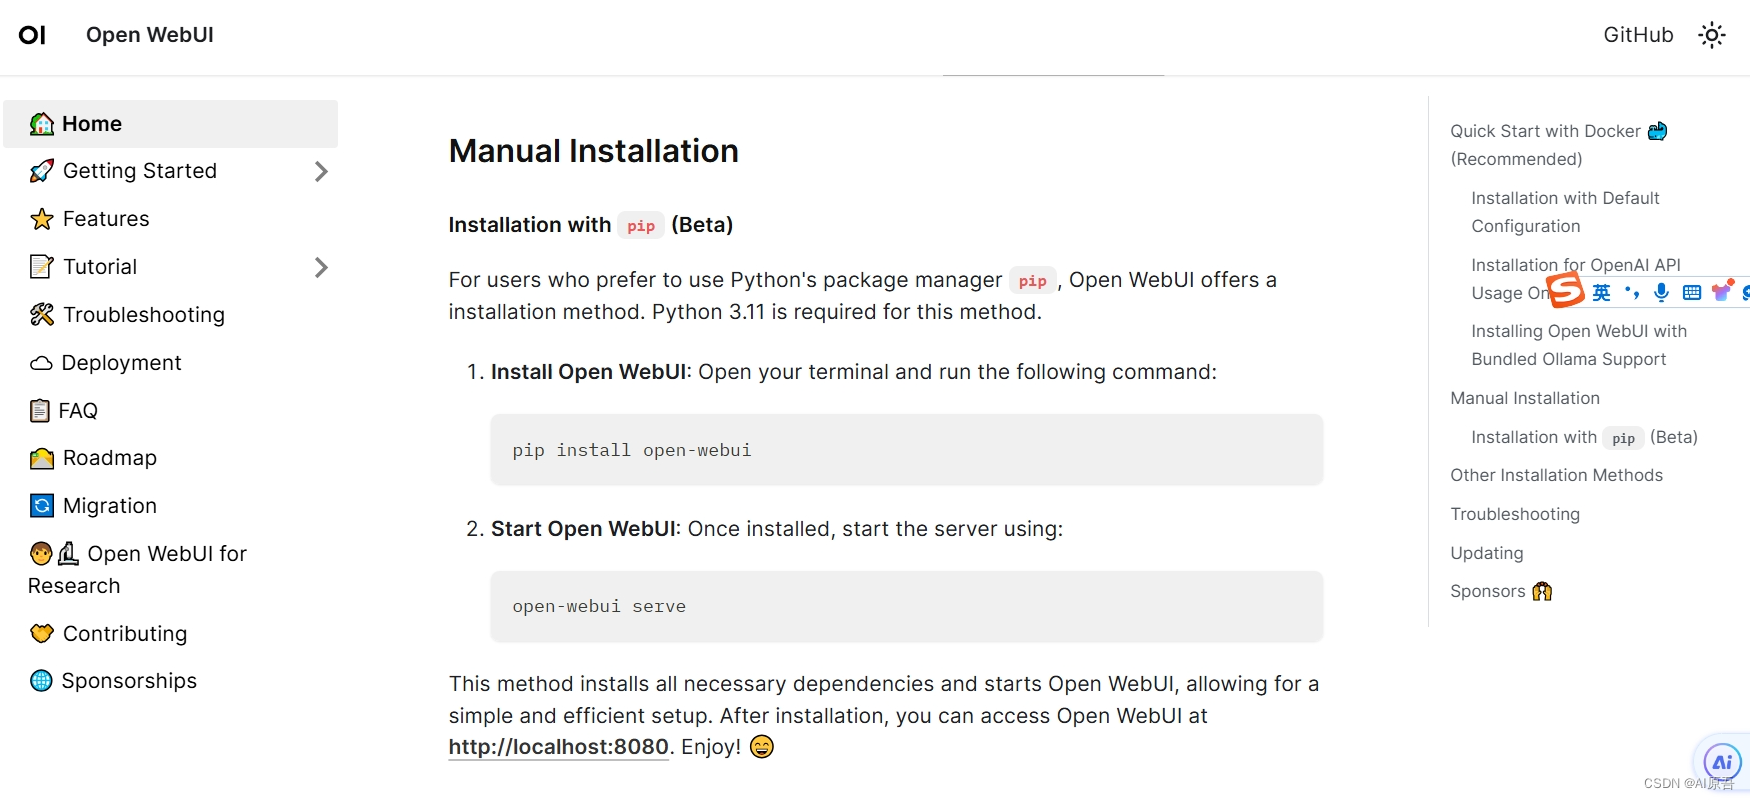Viewport: 1750px width, 800px height.
Task: Jump to Troubleshooting in right contents list
Action: (x=1515, y=514)
